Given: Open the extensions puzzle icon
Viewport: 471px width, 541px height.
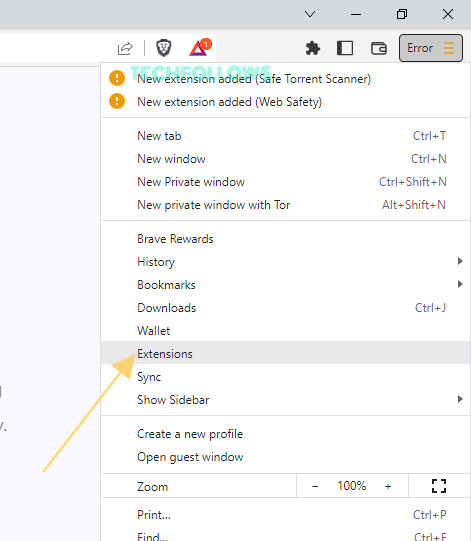Looking at the screenshot, I should coord(313,48).
